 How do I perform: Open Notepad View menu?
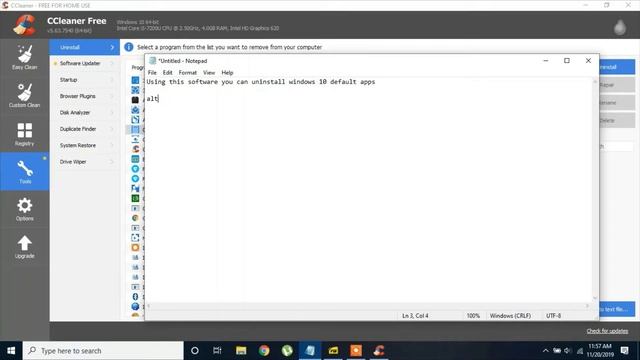(x=209, y=72)
